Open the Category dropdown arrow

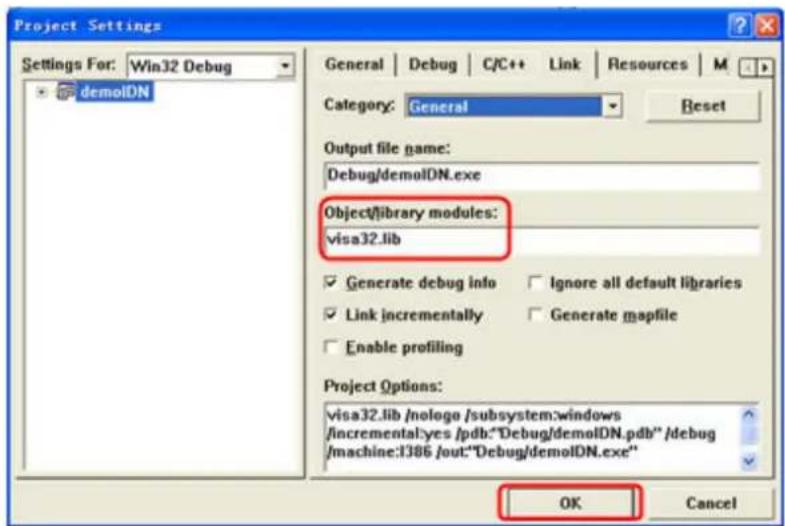[x=612, y=106]
